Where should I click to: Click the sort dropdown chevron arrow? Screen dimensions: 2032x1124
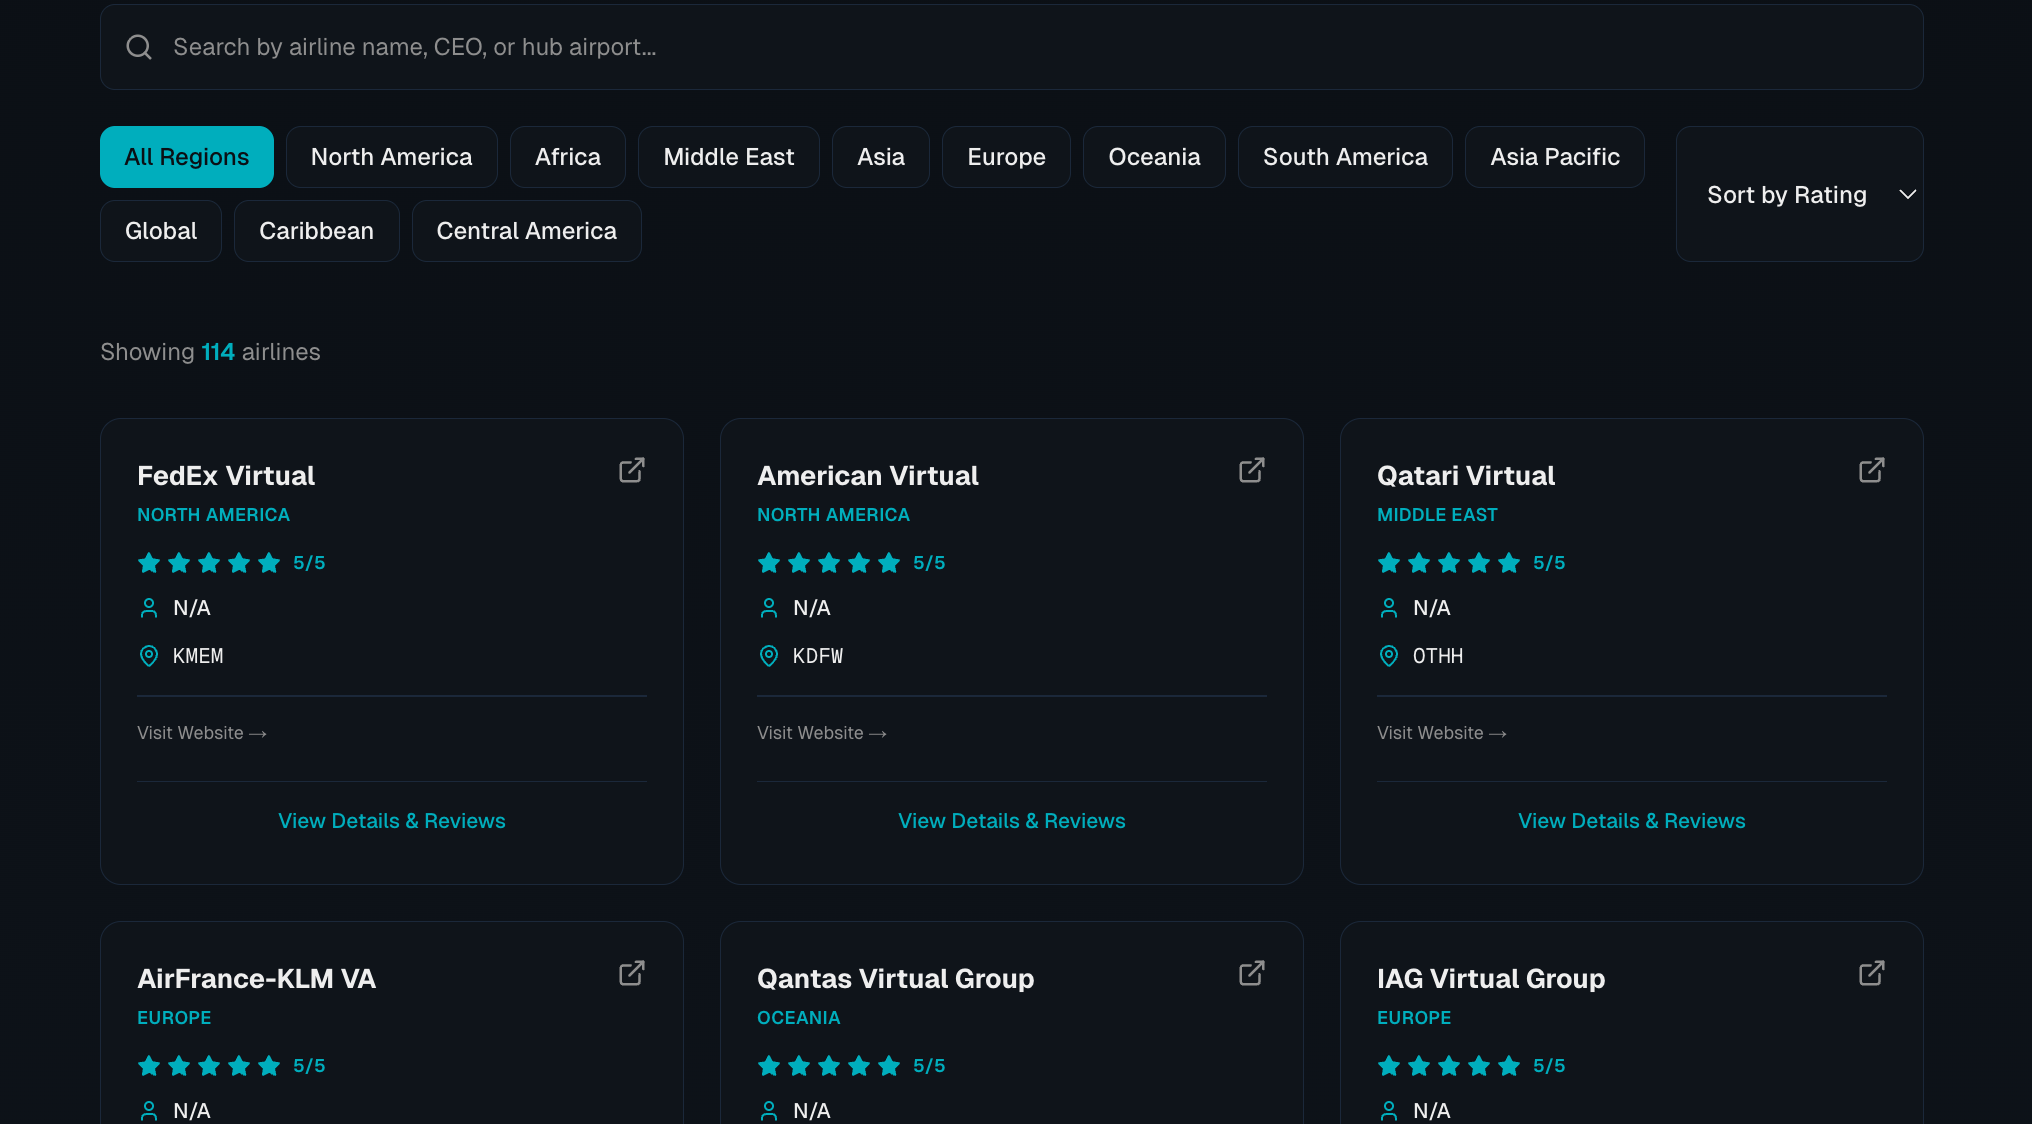1907,195
